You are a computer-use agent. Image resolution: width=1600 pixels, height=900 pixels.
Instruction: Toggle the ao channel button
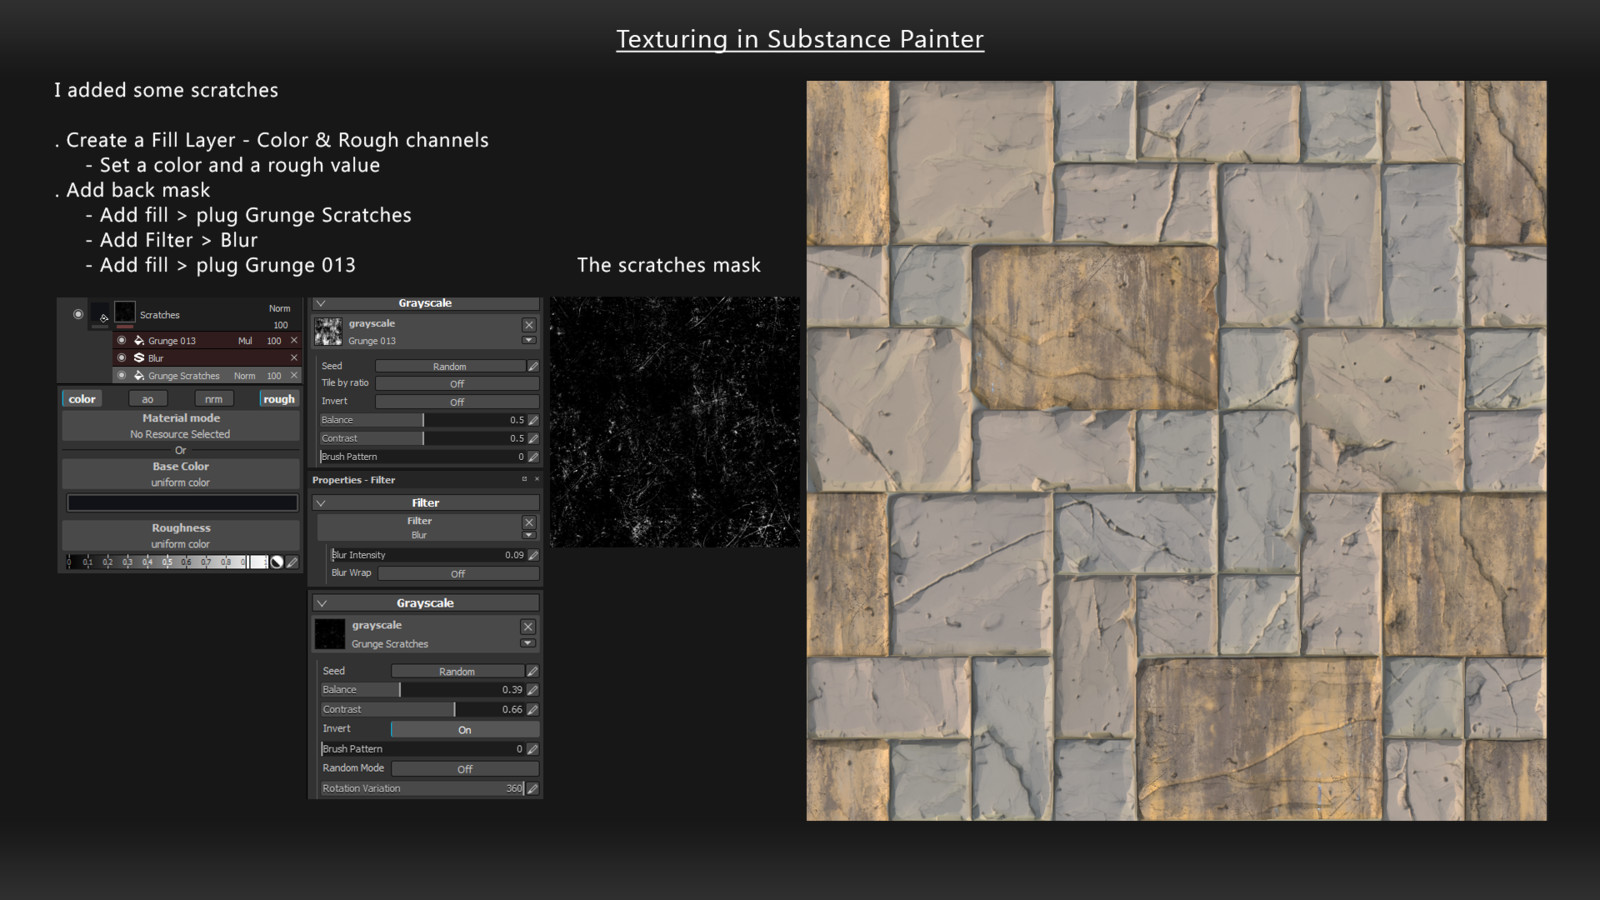coord(148,399)
